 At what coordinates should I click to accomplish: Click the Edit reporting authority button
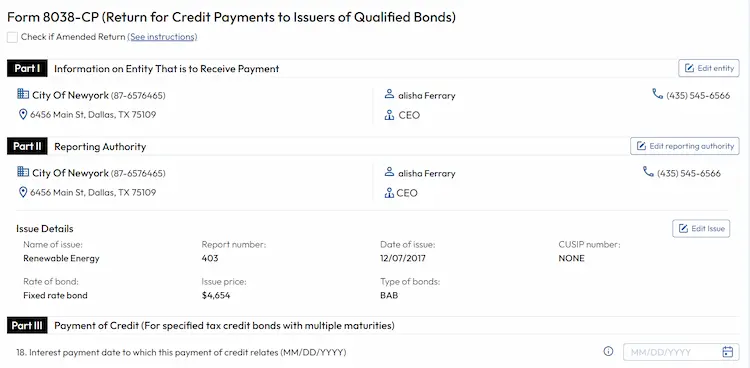[684, 146]
